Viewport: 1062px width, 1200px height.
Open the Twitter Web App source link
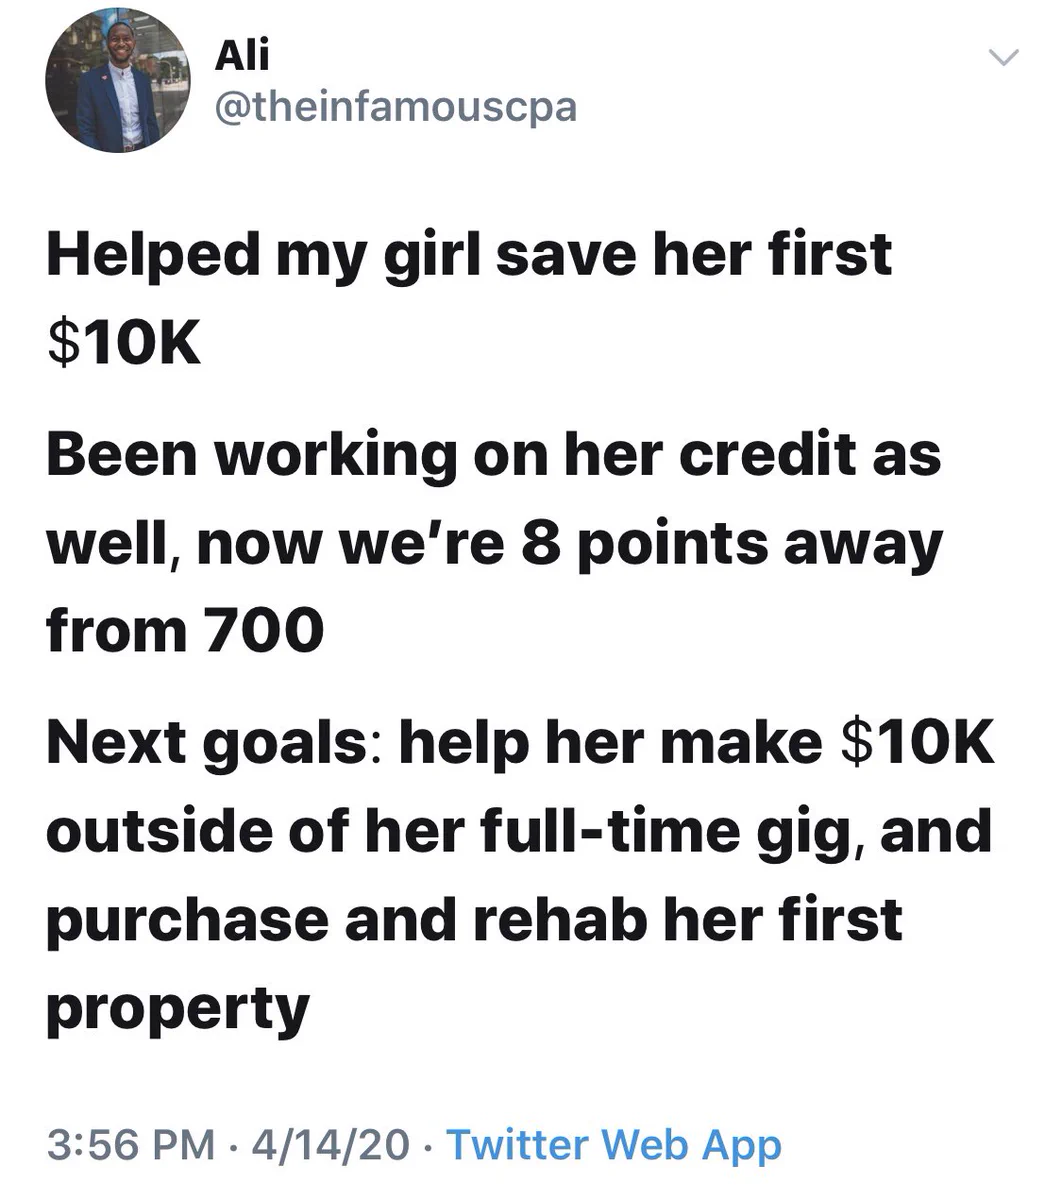(x=614, y=1144)
